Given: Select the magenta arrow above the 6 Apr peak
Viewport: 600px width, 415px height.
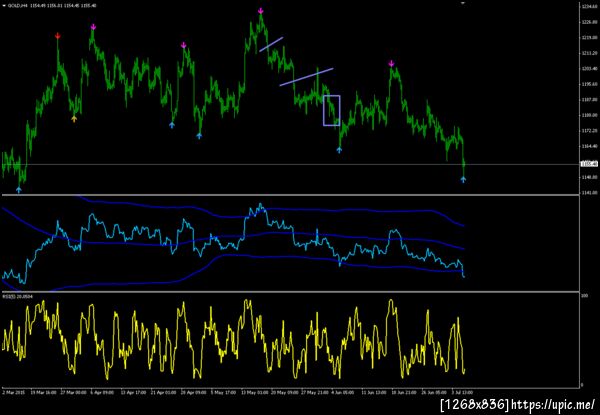Looking at the screenshot, I should [x=93, y=27].
